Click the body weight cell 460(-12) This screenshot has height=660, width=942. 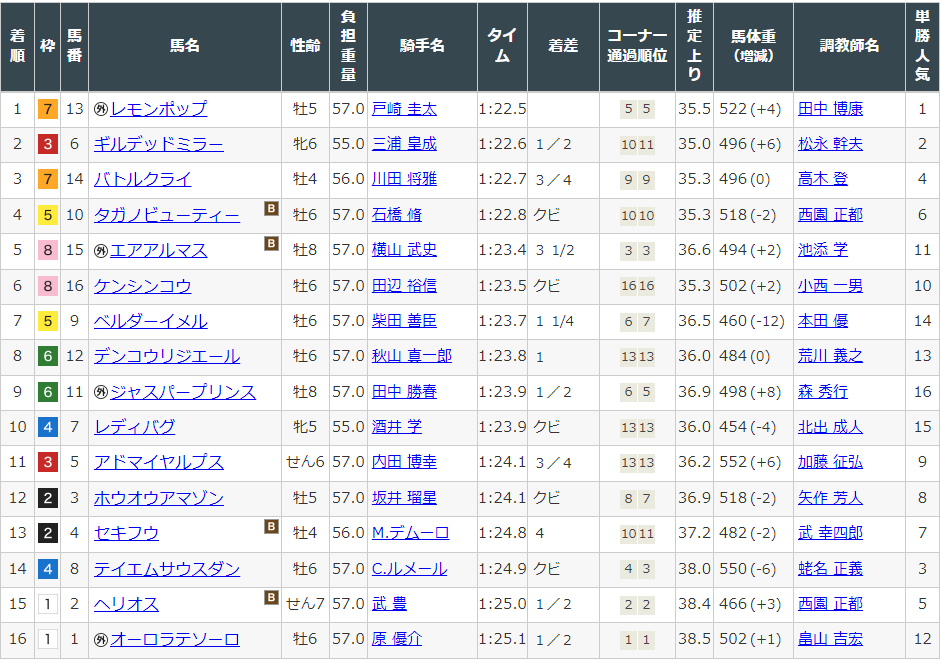(752, 321)
